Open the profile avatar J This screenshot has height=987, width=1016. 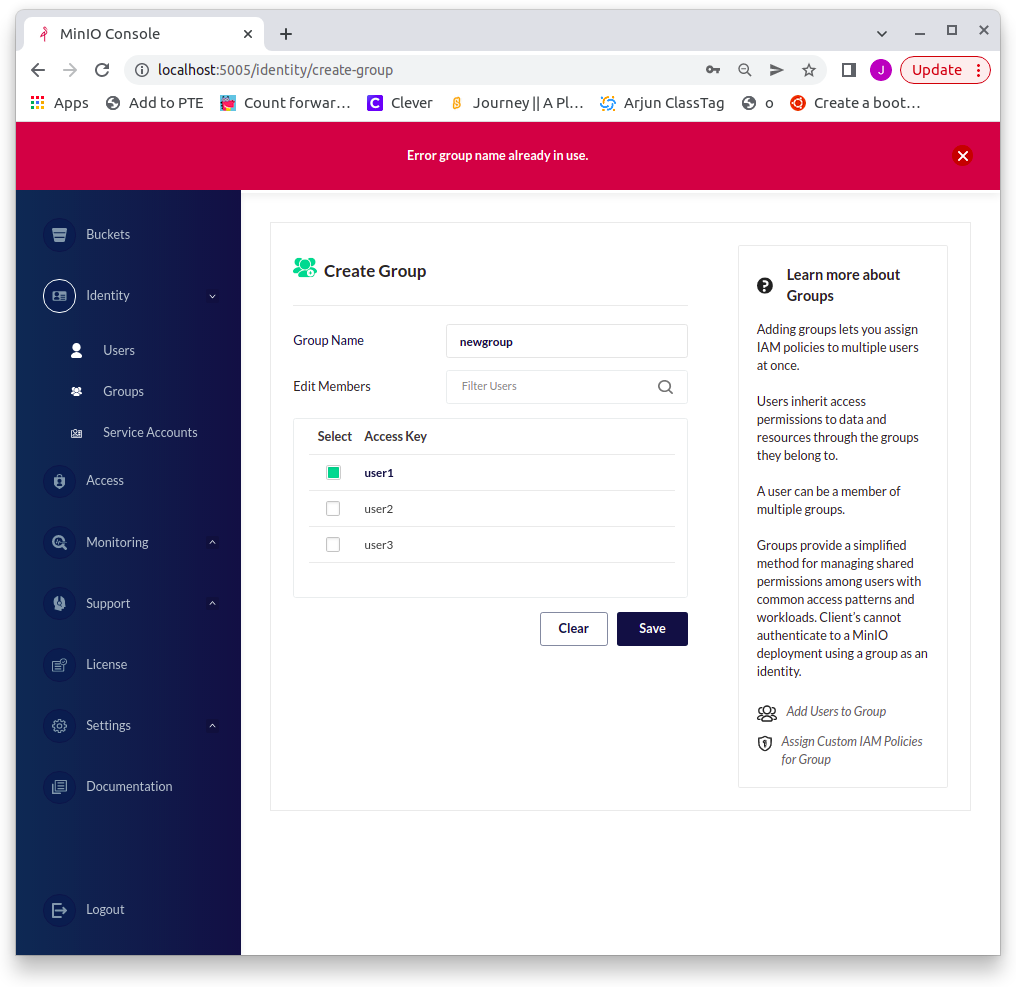[881, 70]
